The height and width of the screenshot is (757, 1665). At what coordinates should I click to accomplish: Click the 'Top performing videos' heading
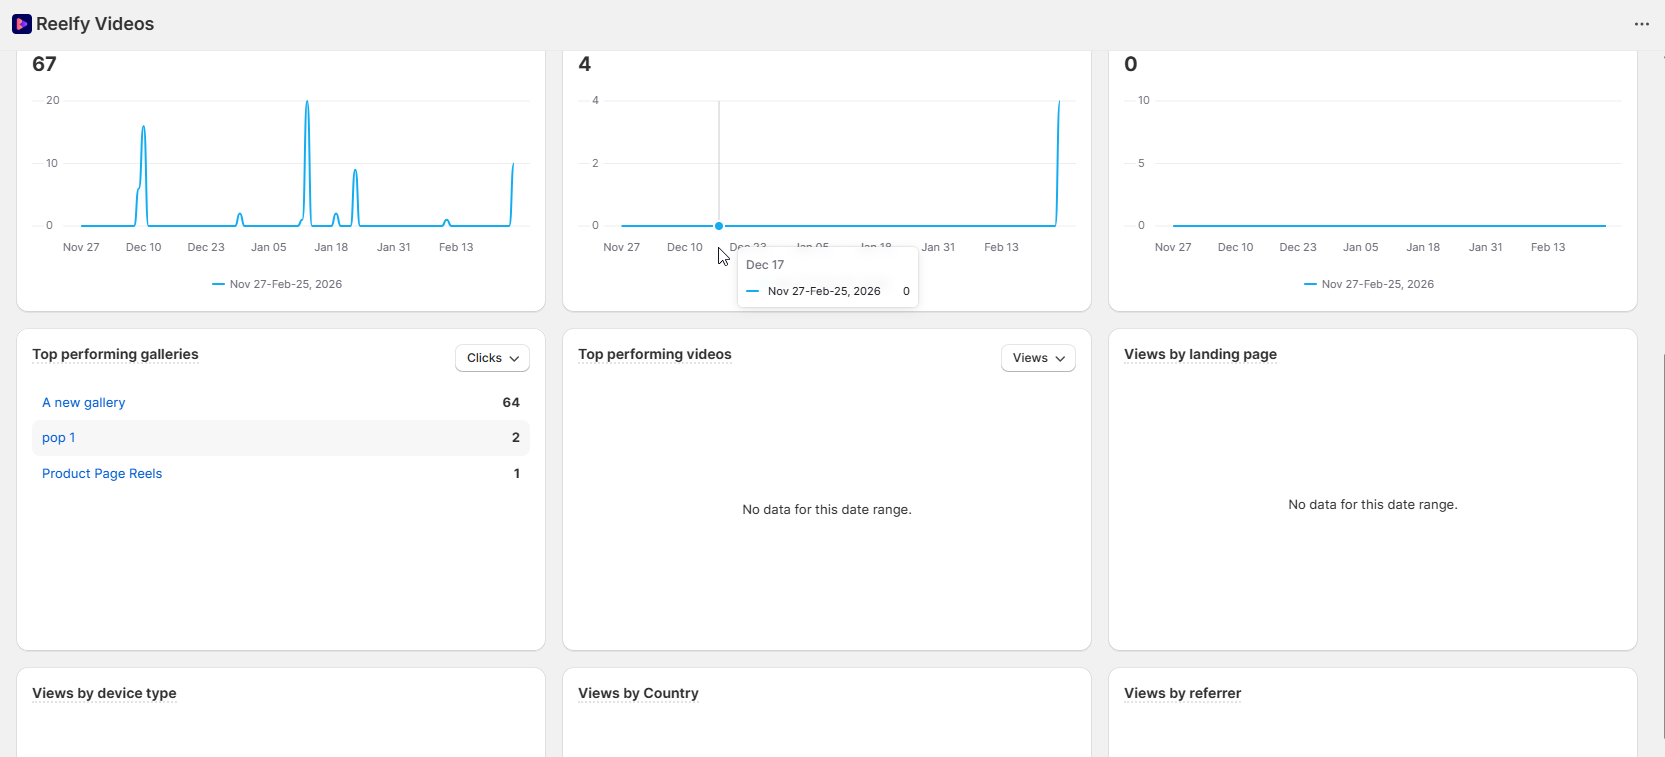[655, 355]
